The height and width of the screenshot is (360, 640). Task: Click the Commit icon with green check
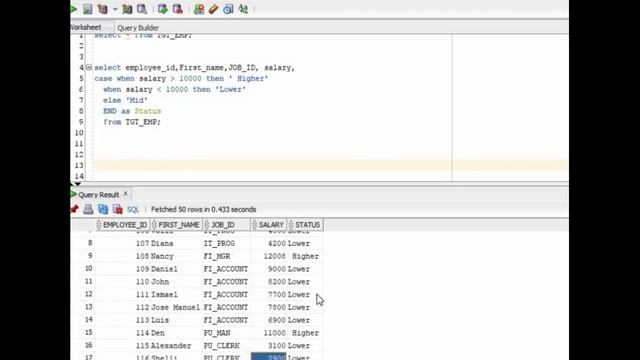[162, 9]
